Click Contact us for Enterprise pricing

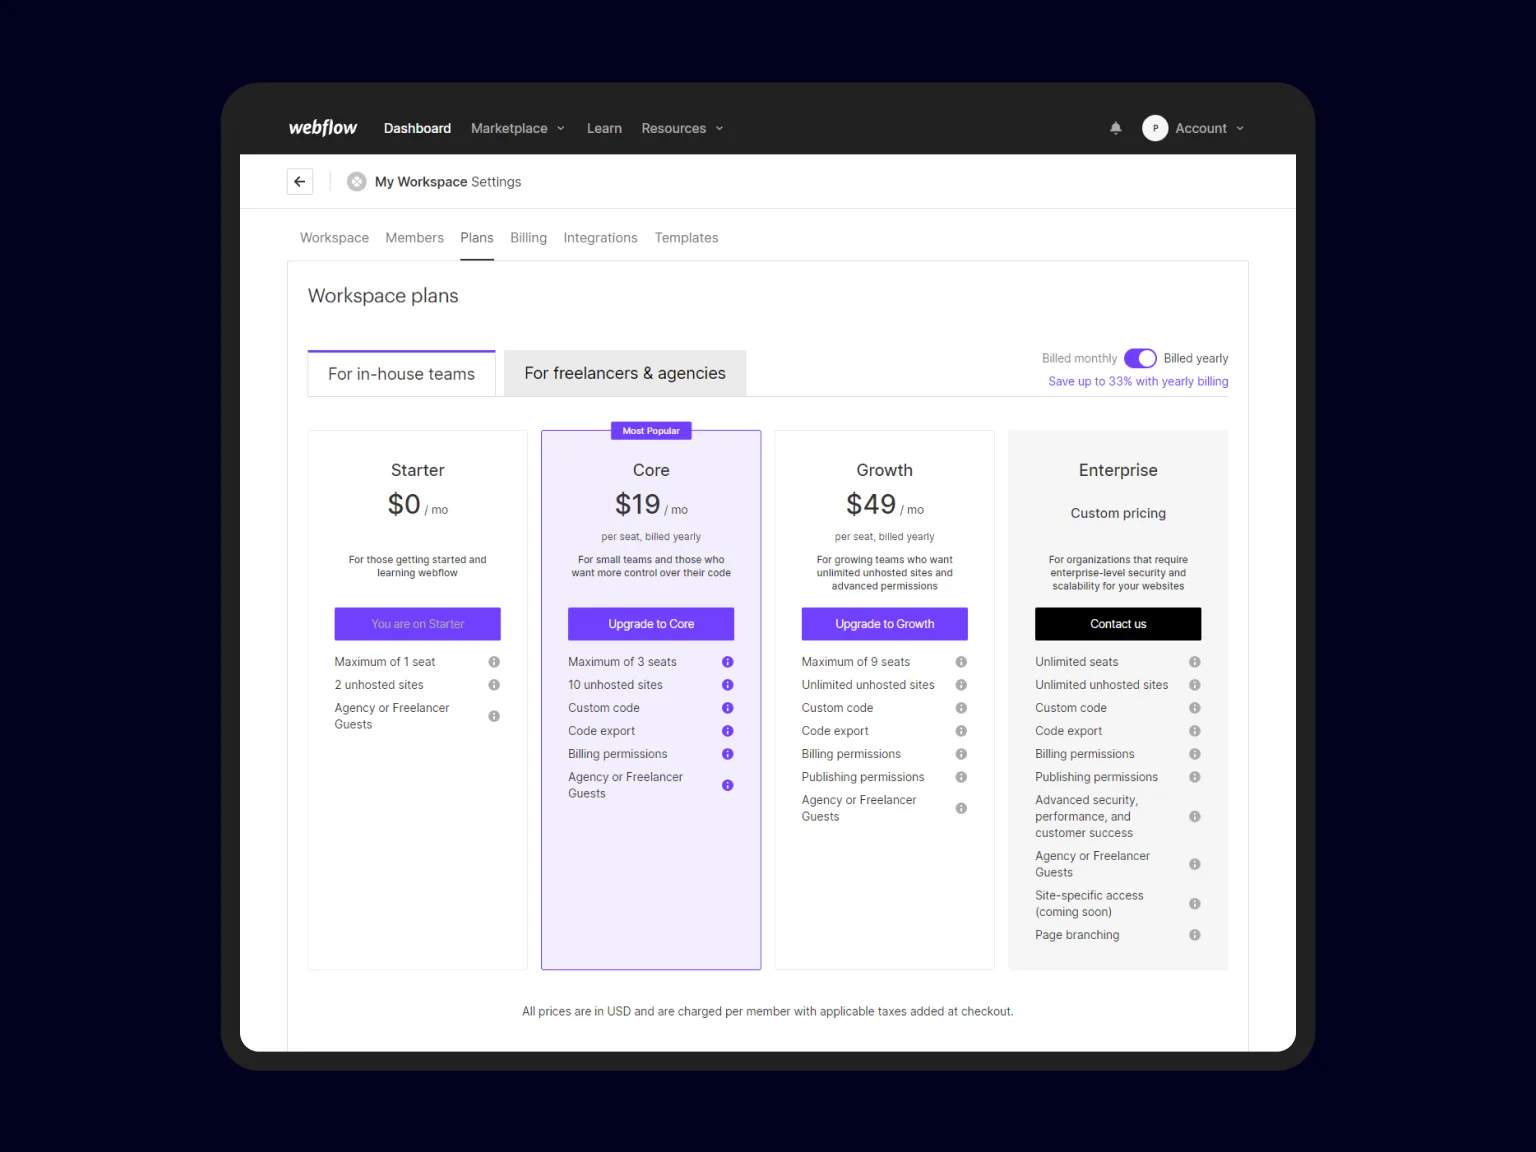point(1117,623)
